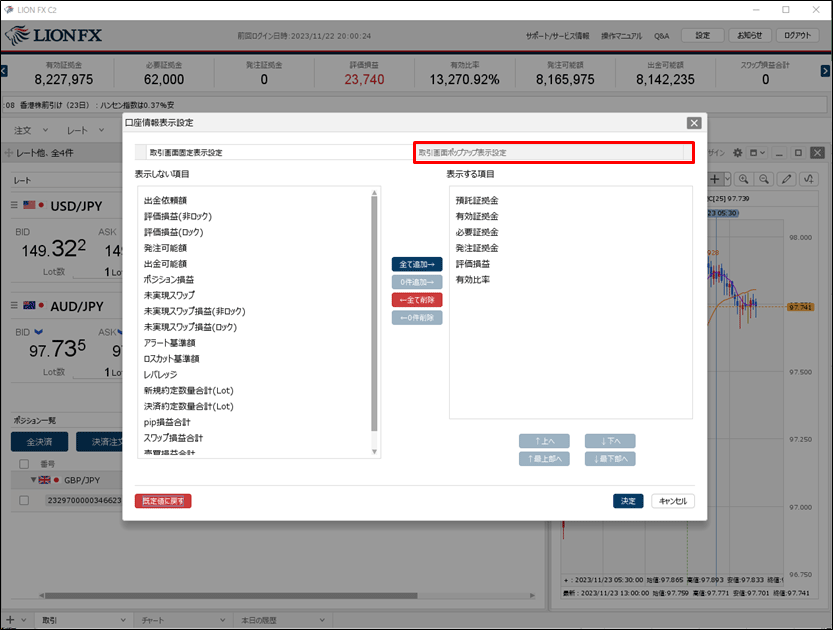Select 預託証拠金 in the 表示する項目 list
833x630 pixels.
pos(477,200)
